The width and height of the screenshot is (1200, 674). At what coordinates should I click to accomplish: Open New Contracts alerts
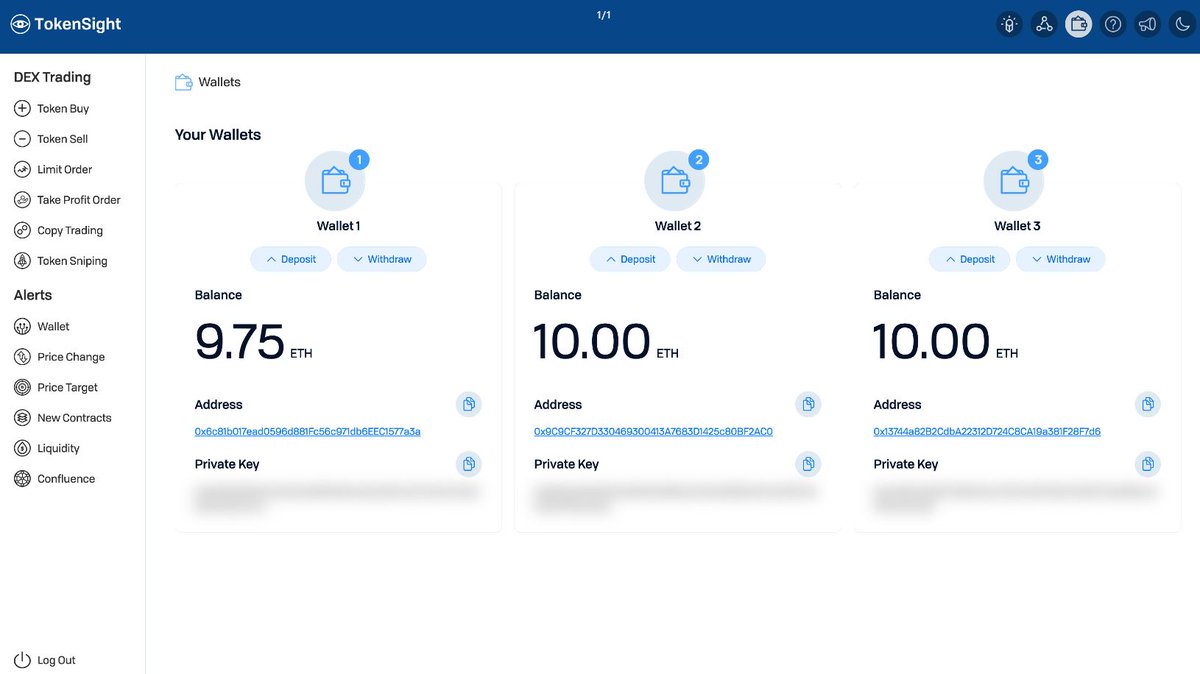(62, 418)
